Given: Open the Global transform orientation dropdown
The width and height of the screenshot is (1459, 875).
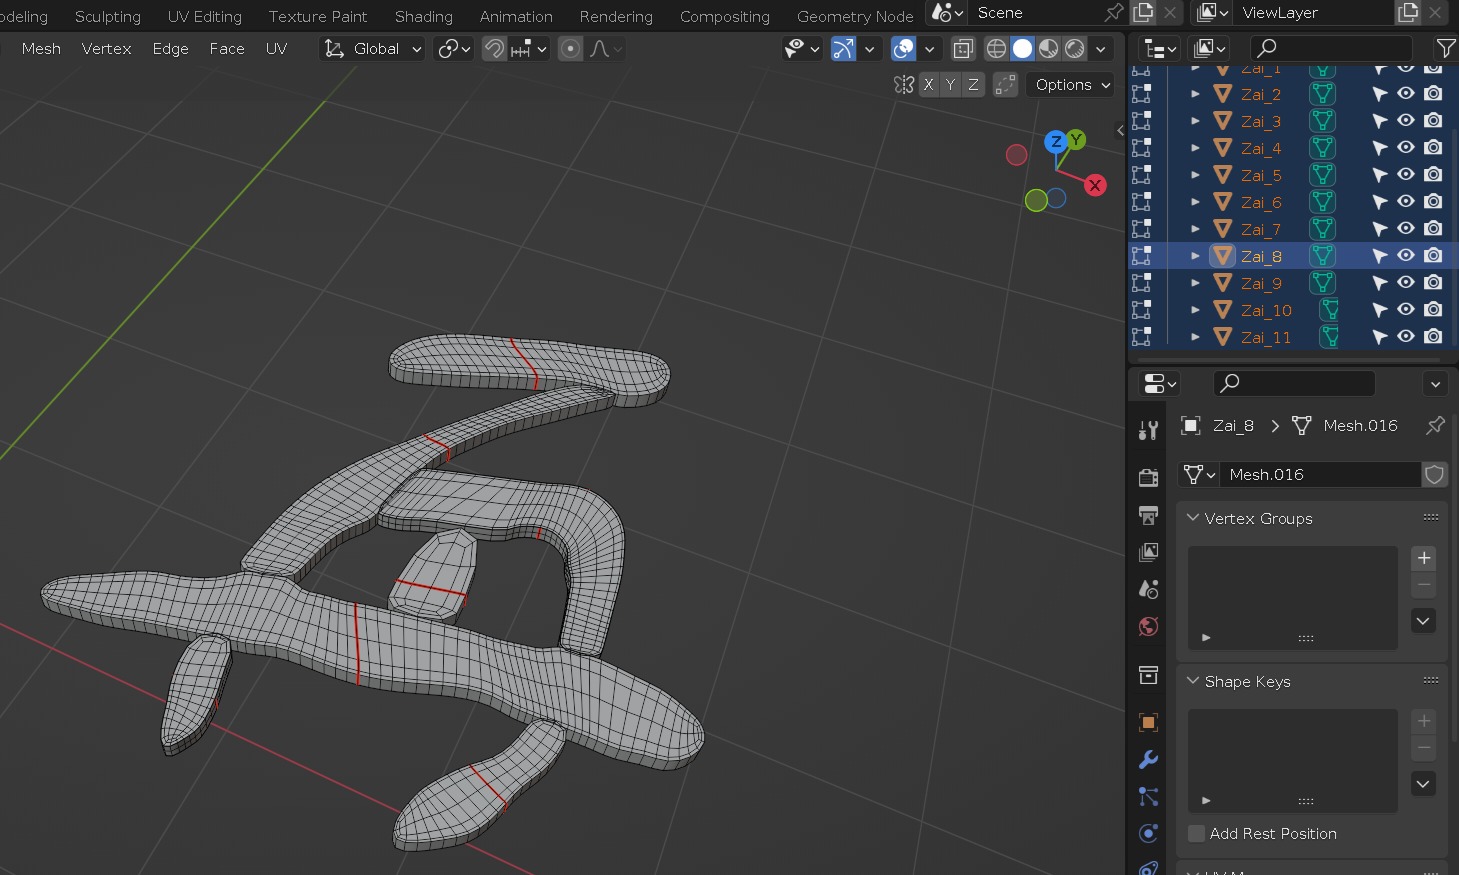Looking at the screenshot, I should coord(372,49).
